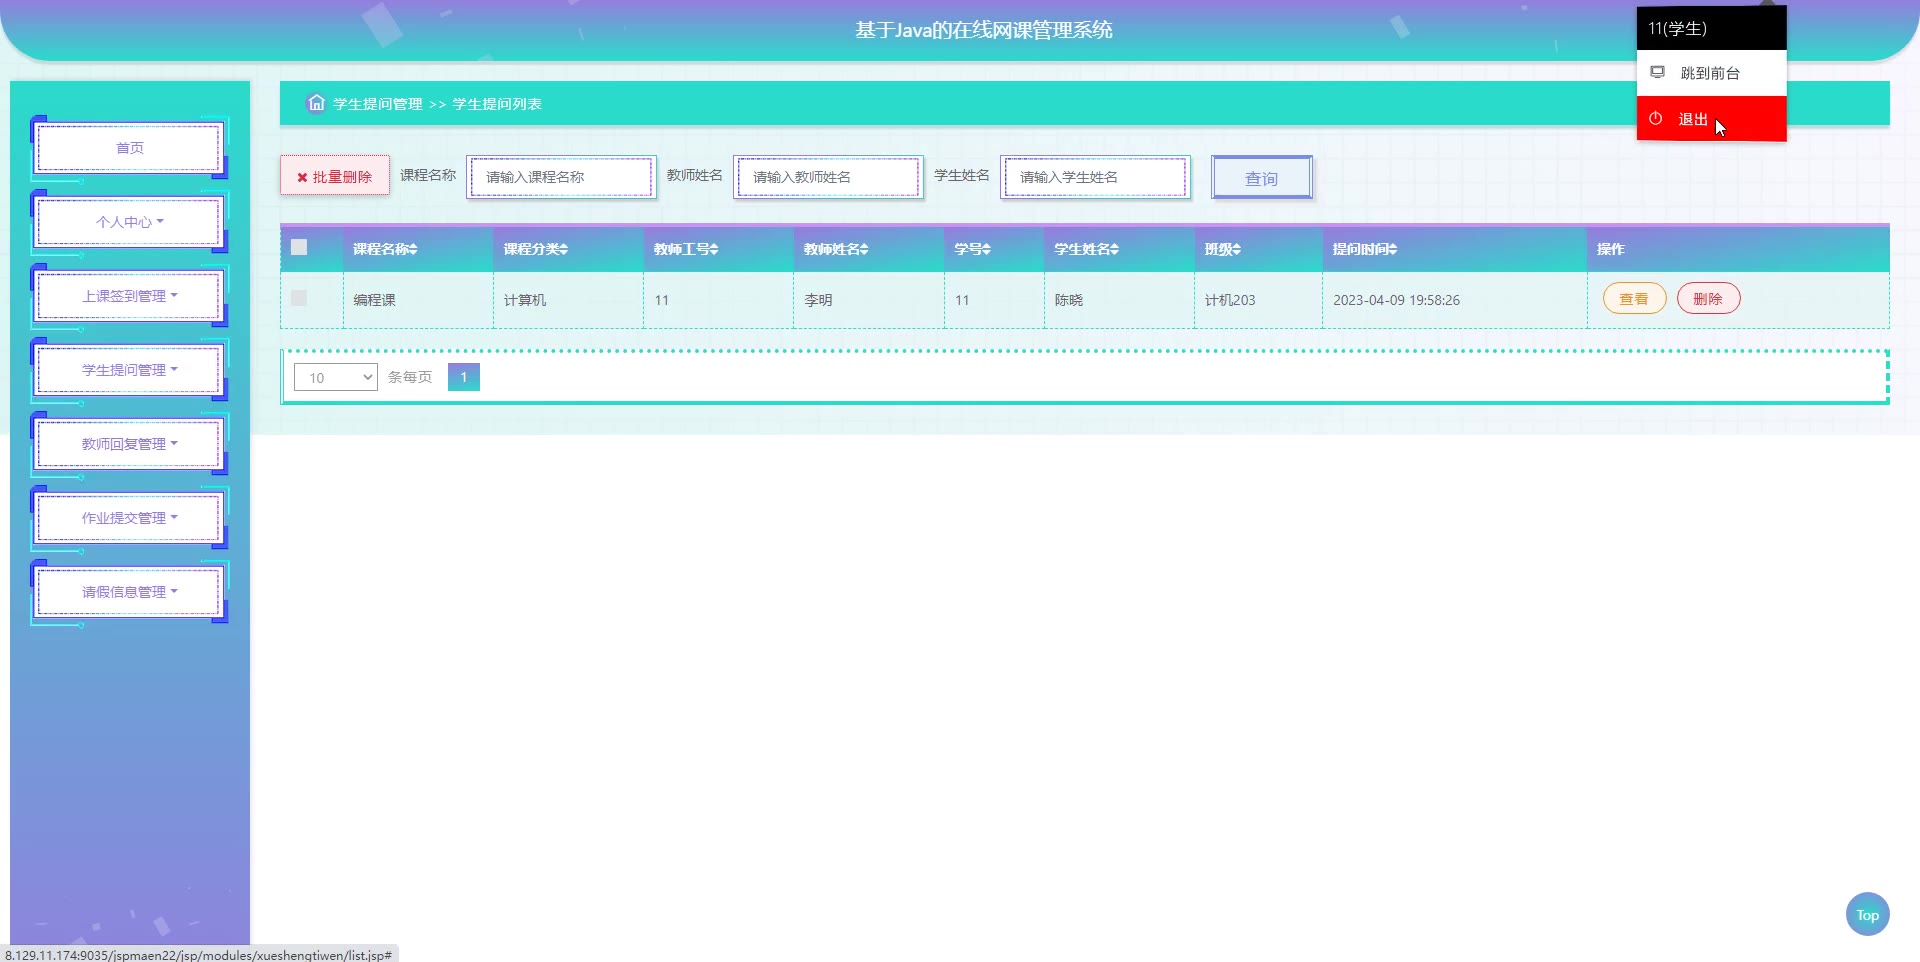Image resolution: width=1920 pixels, height=962 pixels.
Task: Tick the checkbox for the 编程课 row
Action: coord(299,298)
